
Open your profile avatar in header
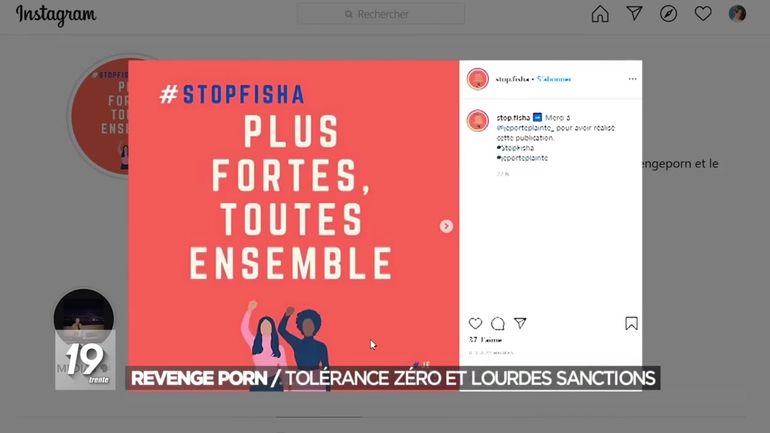[737, 14]
